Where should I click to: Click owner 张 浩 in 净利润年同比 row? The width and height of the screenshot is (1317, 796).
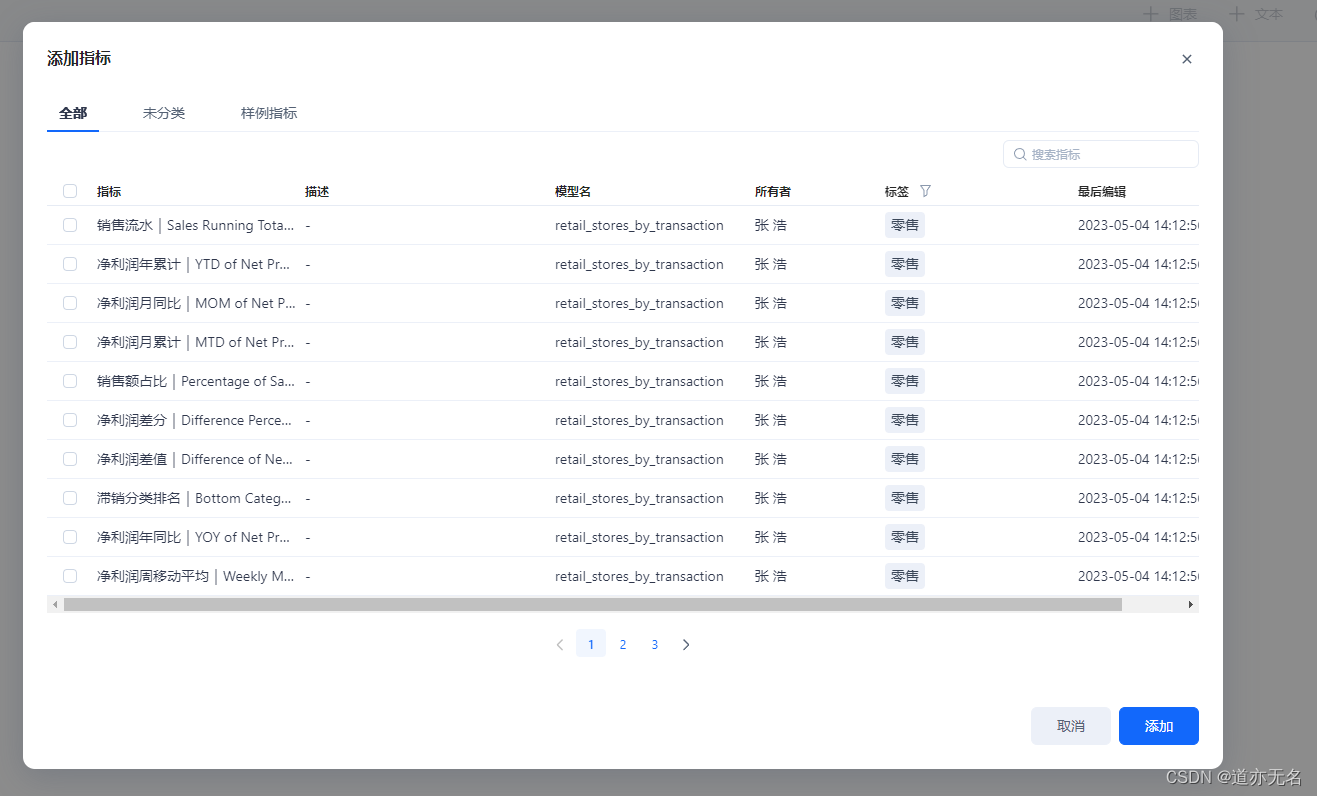pos(771,537)
